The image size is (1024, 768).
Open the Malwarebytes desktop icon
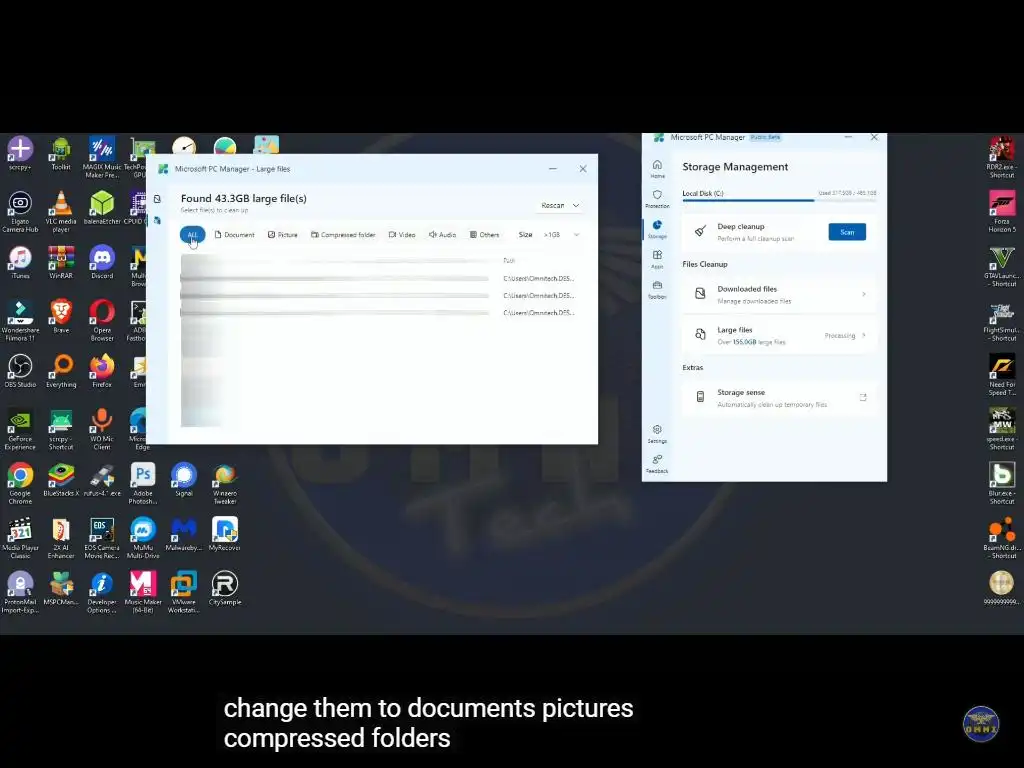(184, 534)
